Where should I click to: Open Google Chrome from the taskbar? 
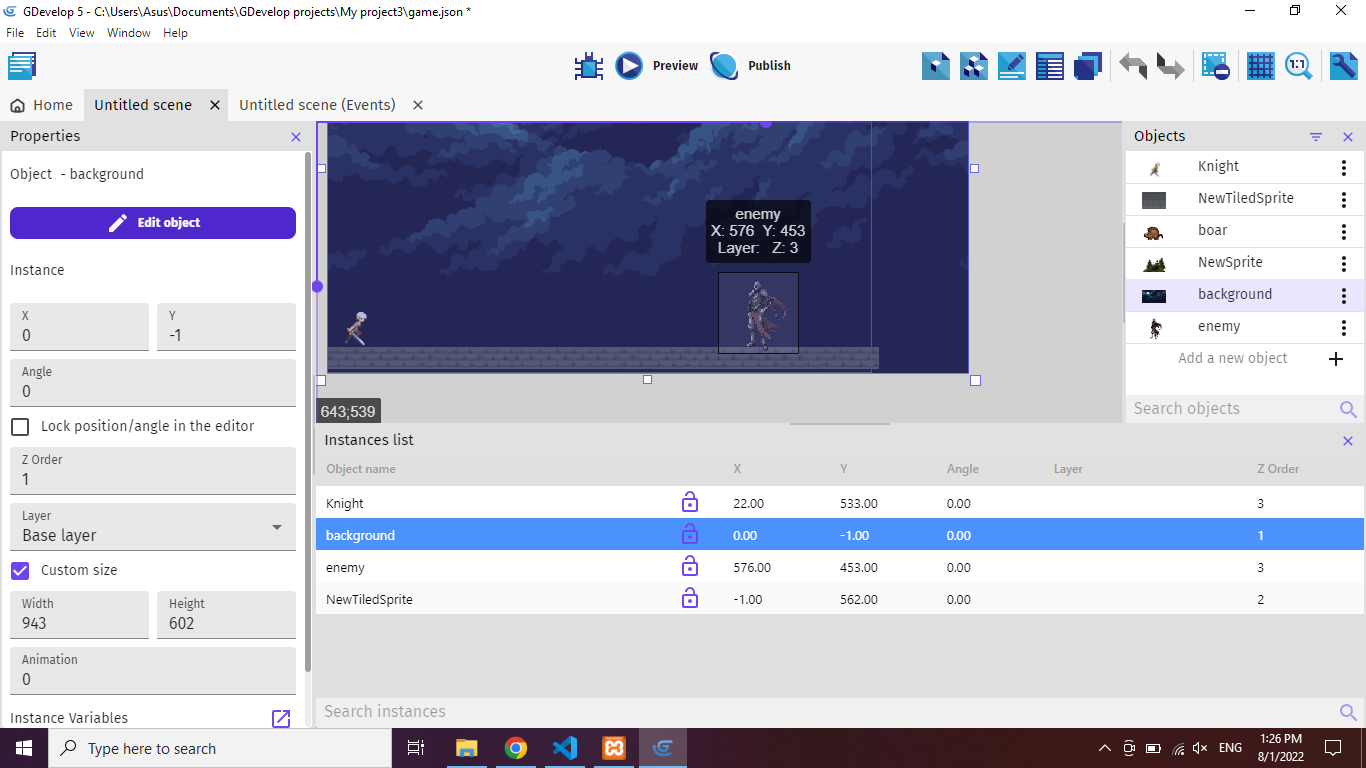pos(516,748)
